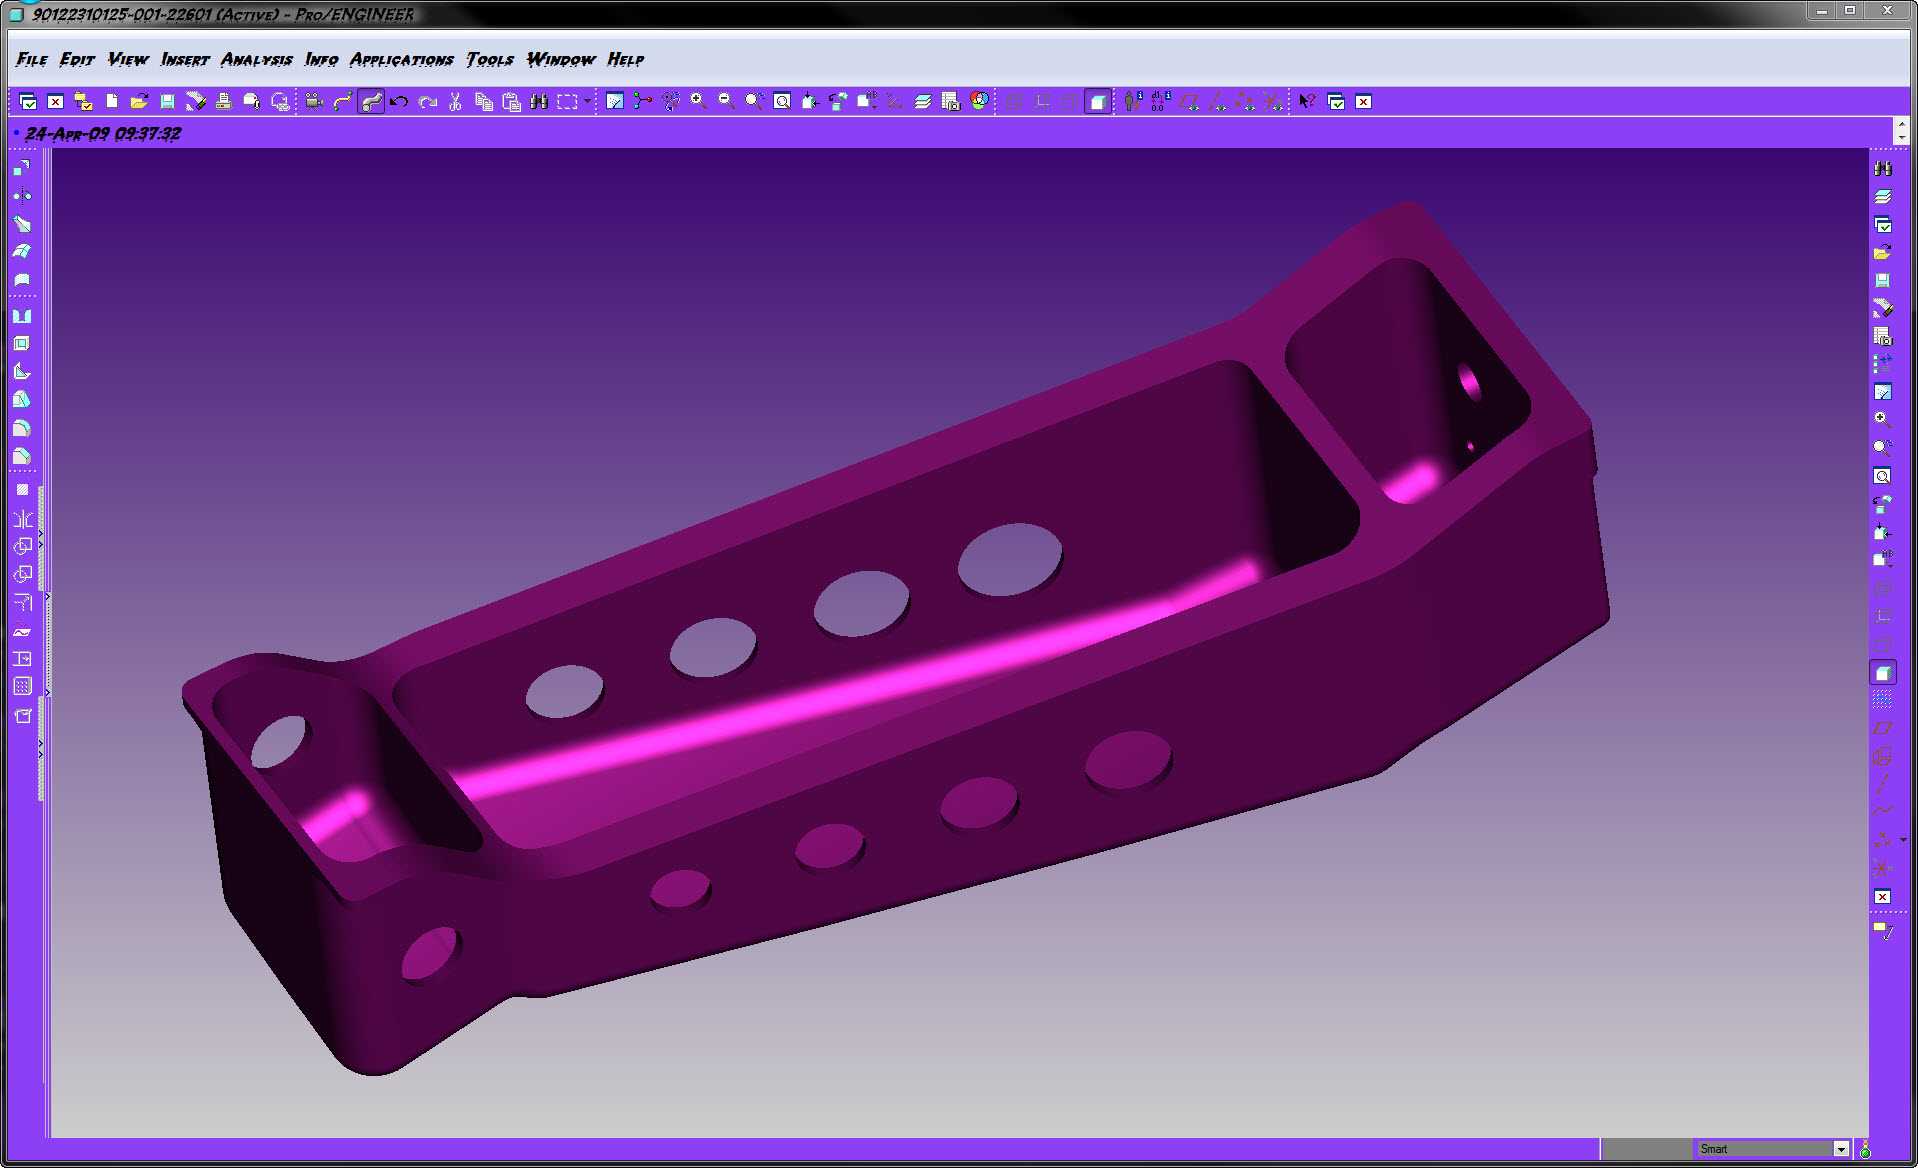Open the Tools menu
This screenshot has height=1168, width=1918.
point(489,60)
